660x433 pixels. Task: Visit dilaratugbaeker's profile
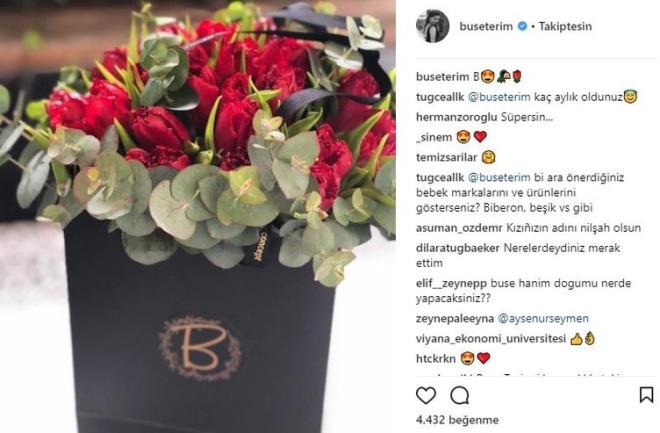[x=458, y=248]
